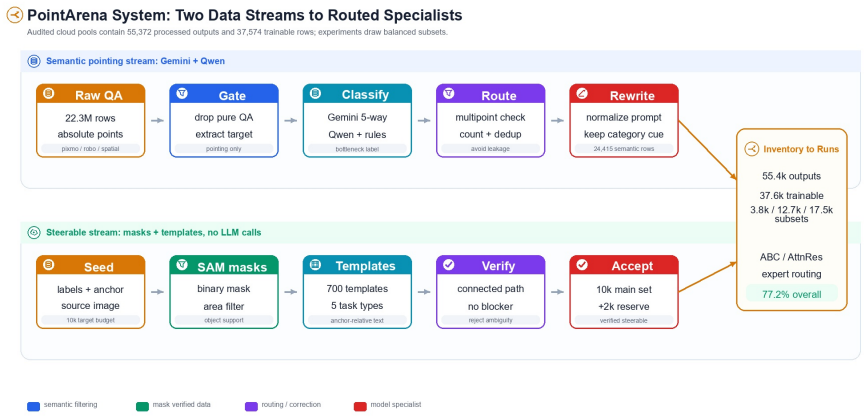The image size is (867, 418).
Task: Click the icon next to Inventory to Runs
Action: click(751, 149)
